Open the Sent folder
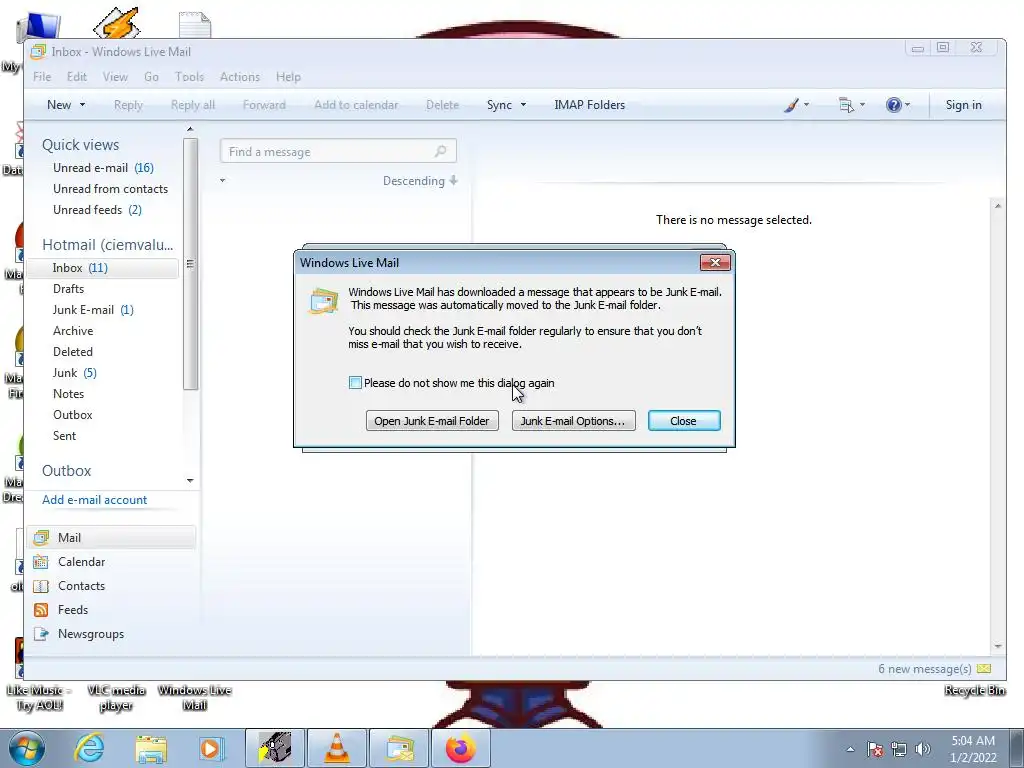1024x768 pixels. tap(65, 436)
